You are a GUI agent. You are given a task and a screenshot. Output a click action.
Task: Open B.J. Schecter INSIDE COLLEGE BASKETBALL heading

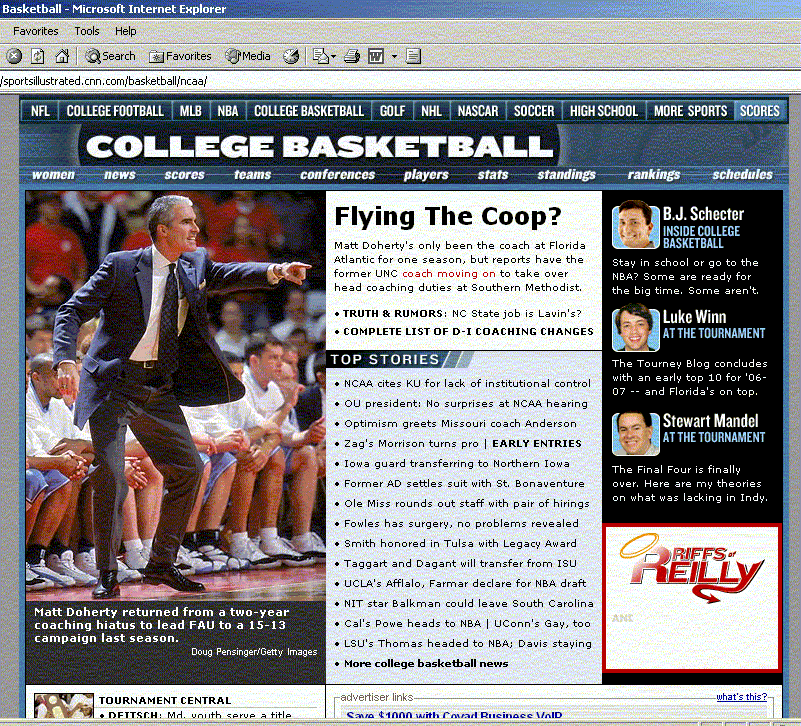tap(703, 227)
